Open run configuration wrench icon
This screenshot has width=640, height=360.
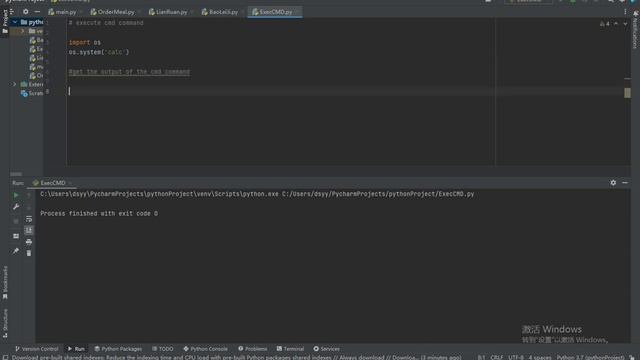tap(16, 207)
